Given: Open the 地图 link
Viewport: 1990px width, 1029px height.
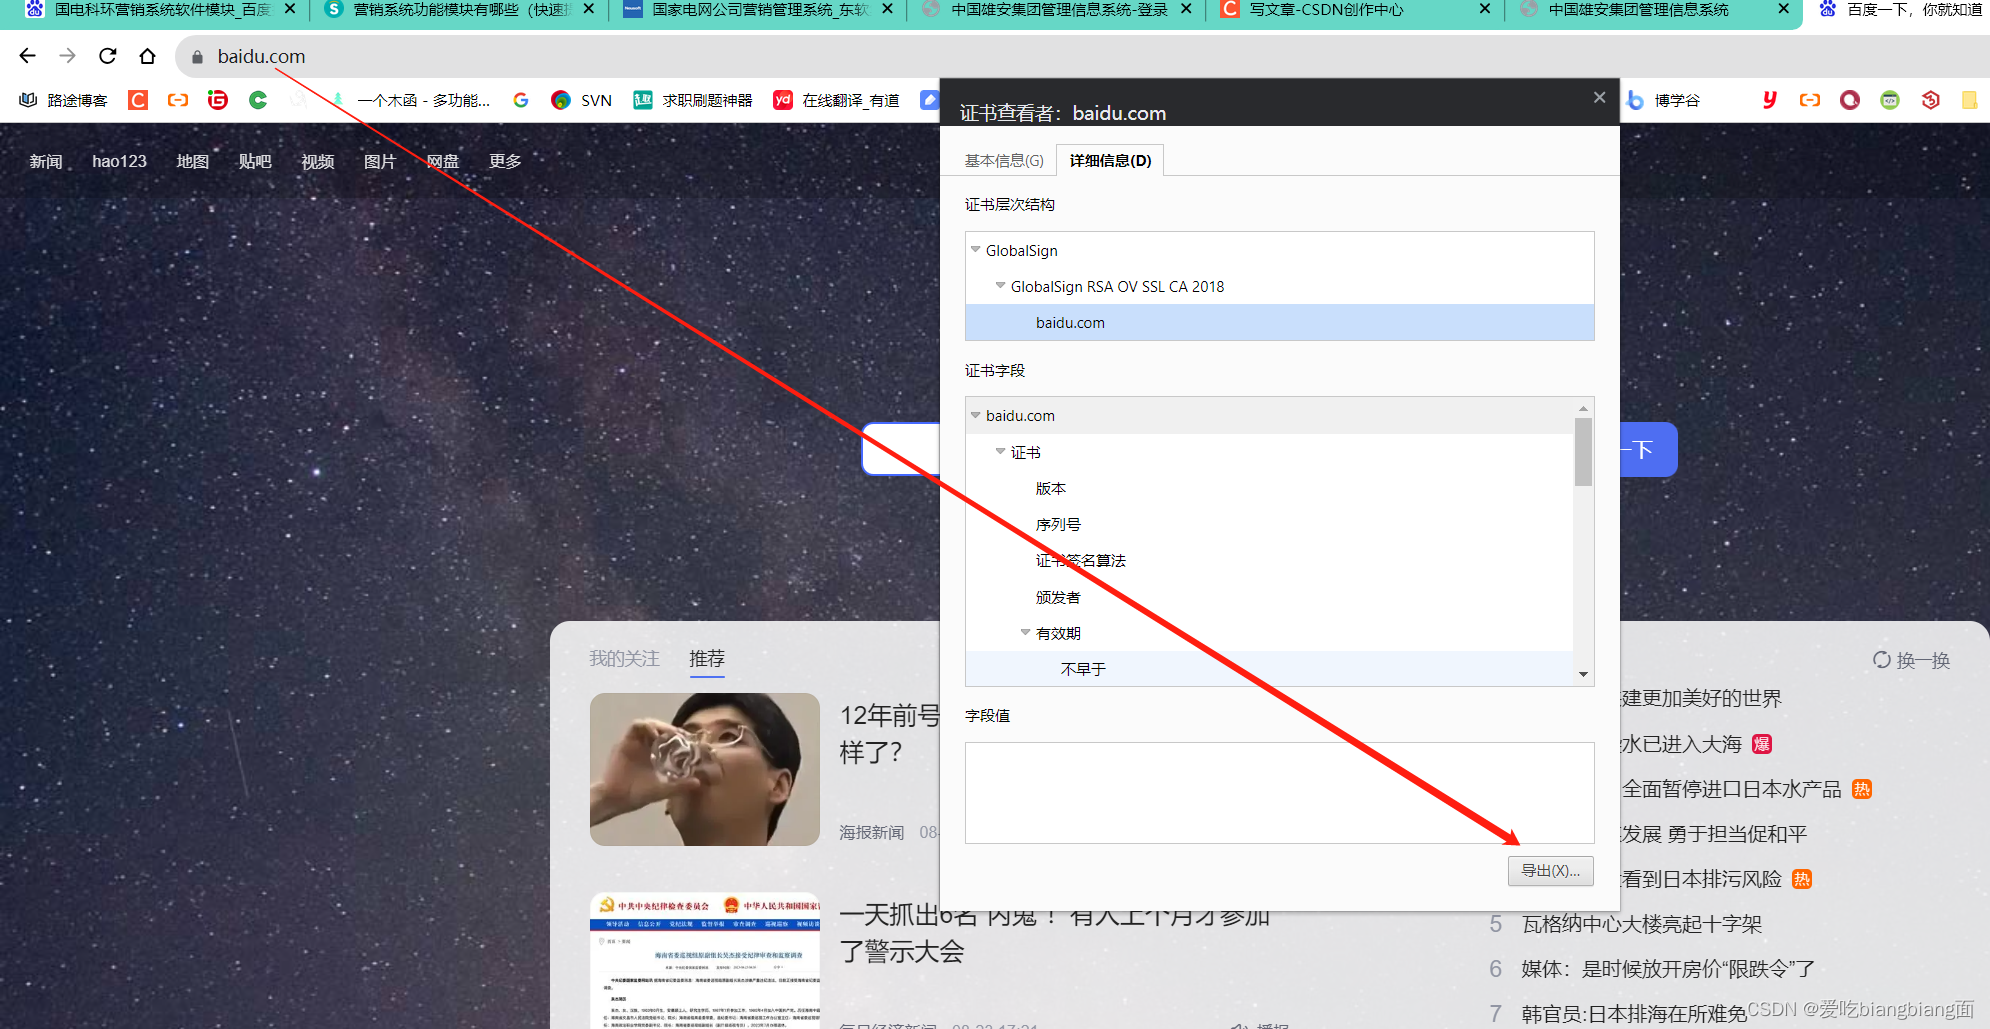Looking at the screenshot, I should click(193, 161).
